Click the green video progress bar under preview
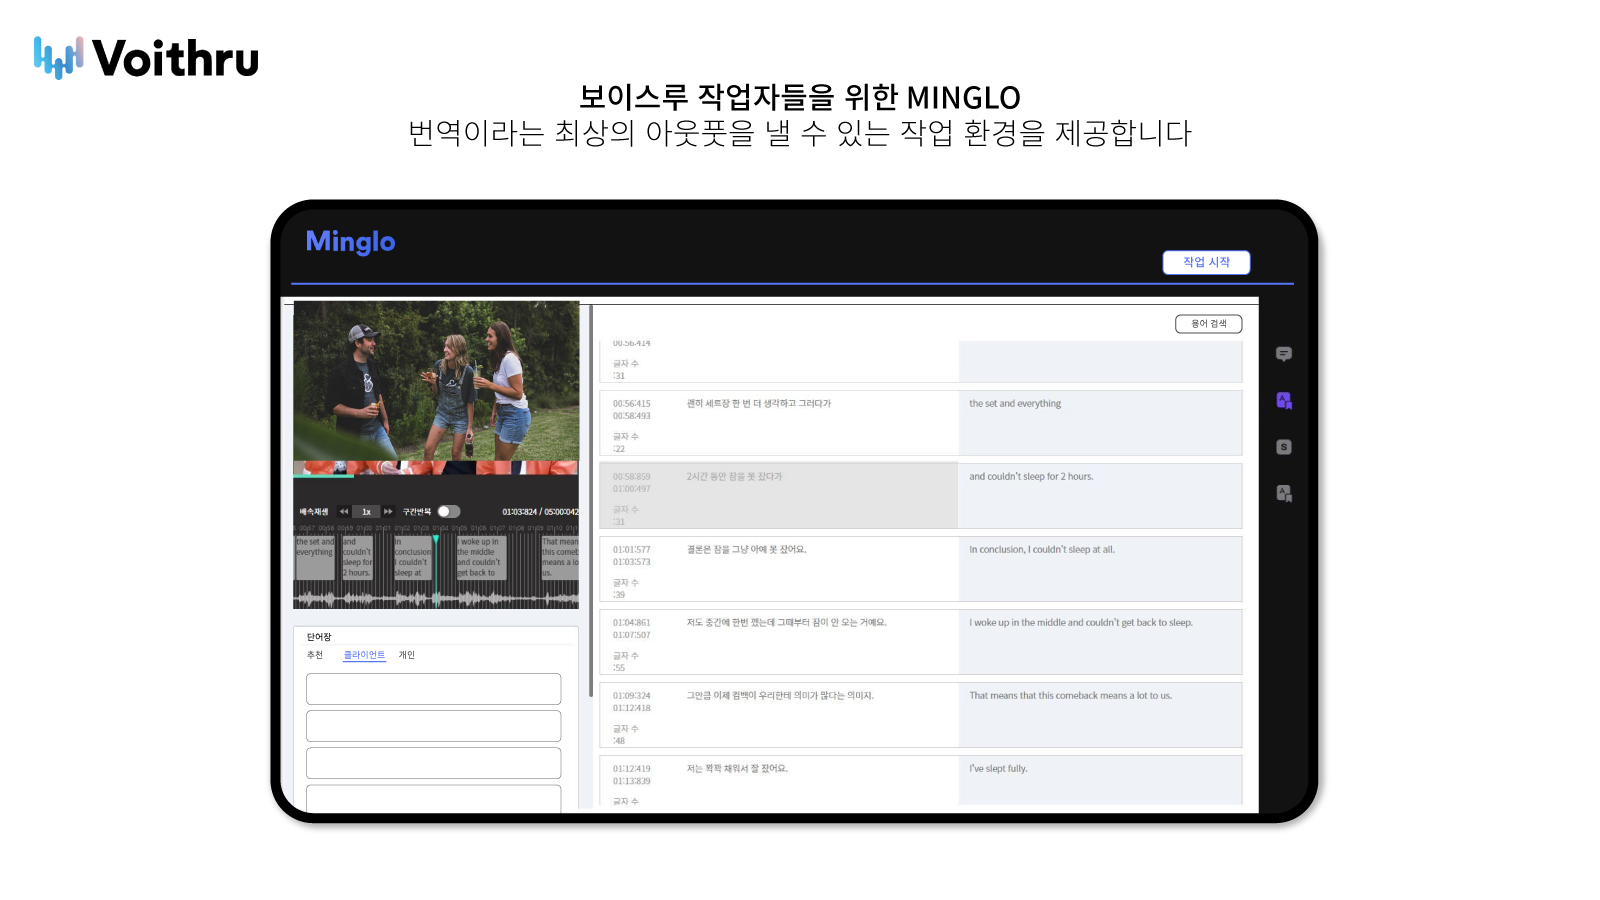This screenshot has height=900, width=1600. coord(323,476)
